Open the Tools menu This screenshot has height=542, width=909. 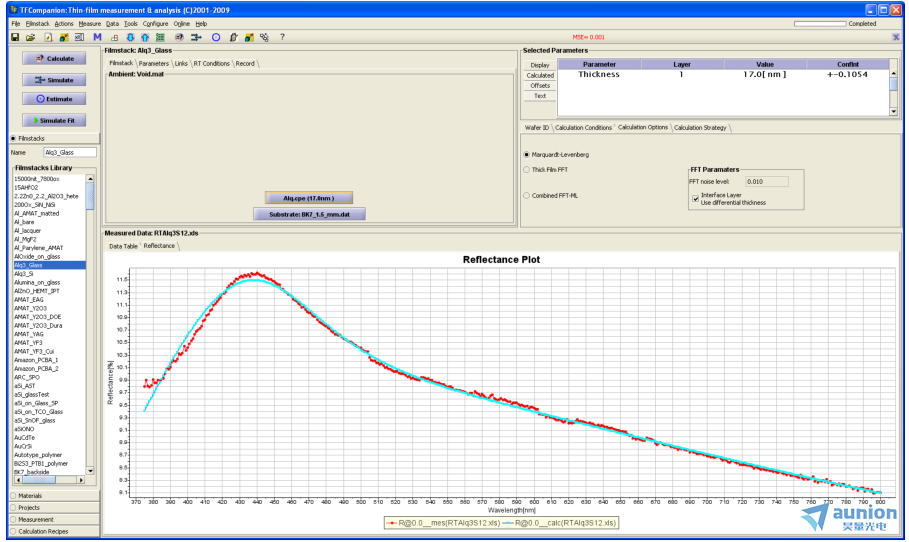pos(131,24)
